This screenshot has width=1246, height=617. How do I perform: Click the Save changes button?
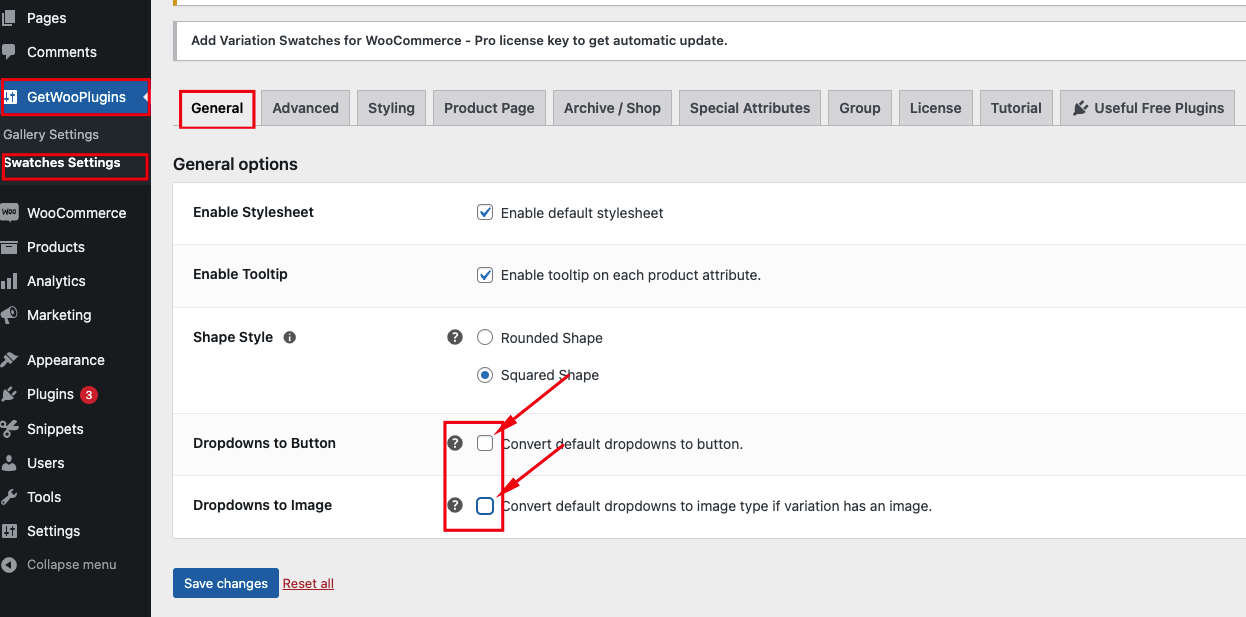pos(226,583)
